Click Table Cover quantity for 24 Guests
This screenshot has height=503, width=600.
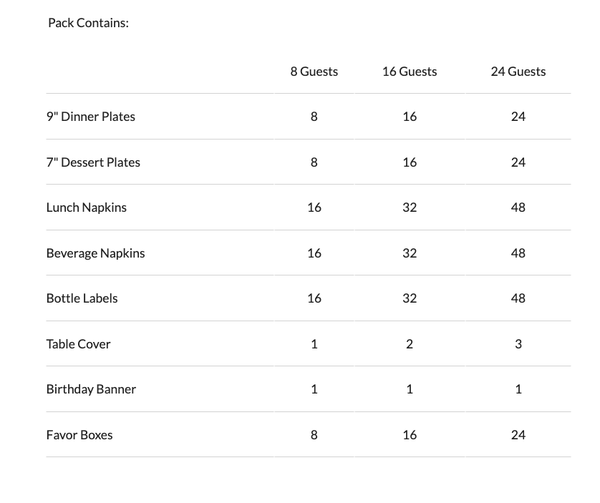point(518,343)
